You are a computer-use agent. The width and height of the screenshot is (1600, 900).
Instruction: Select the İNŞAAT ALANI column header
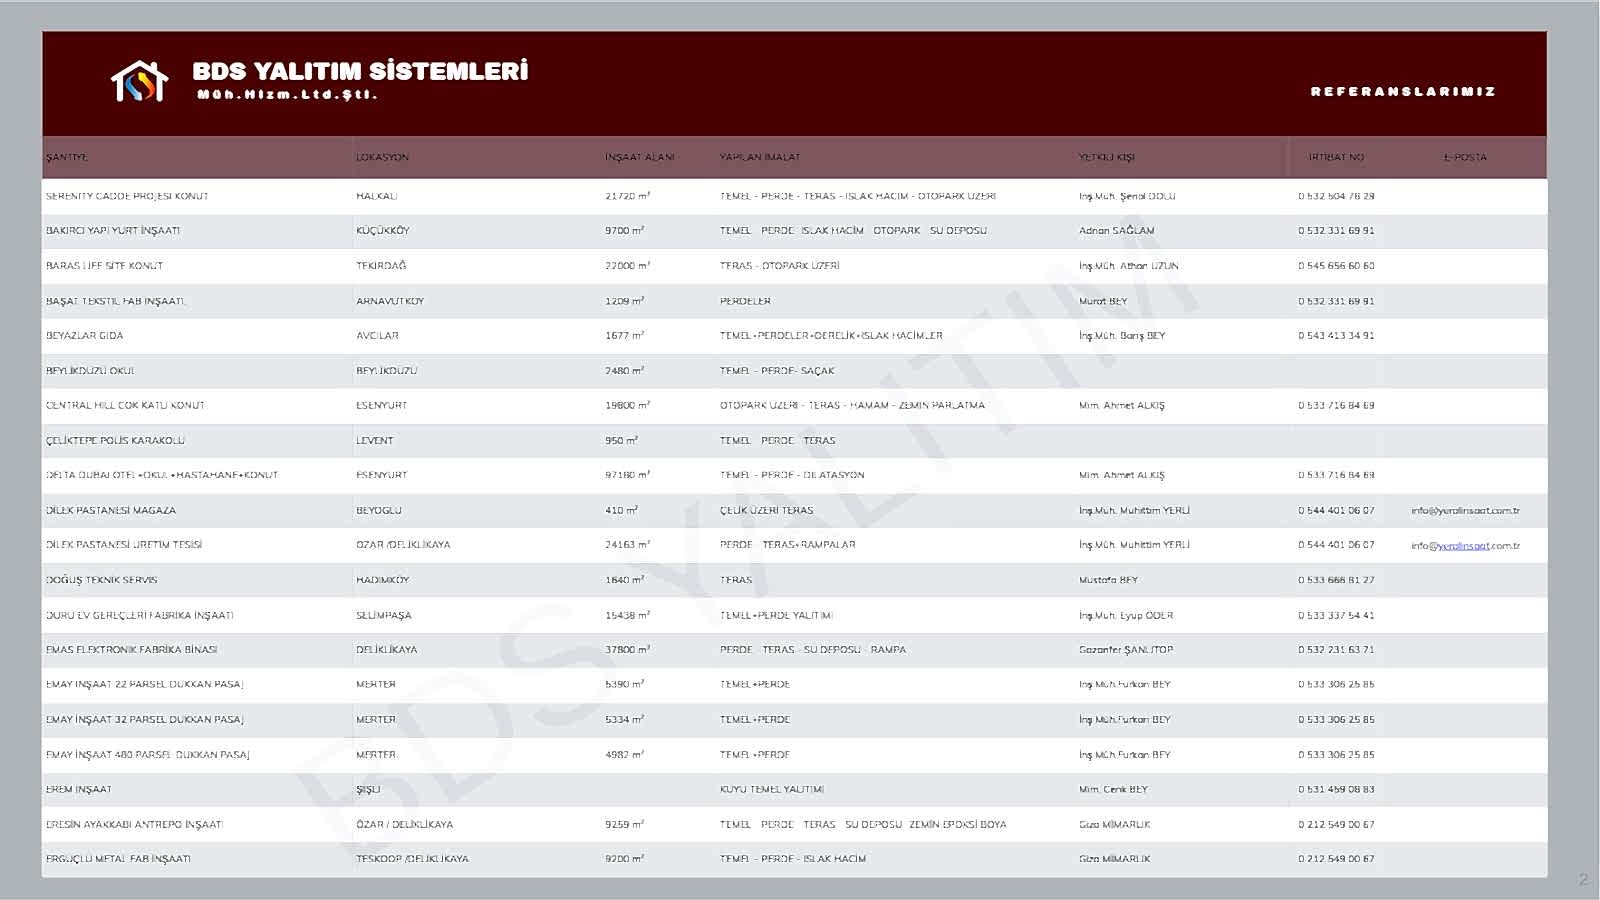[x=639, y=158]
